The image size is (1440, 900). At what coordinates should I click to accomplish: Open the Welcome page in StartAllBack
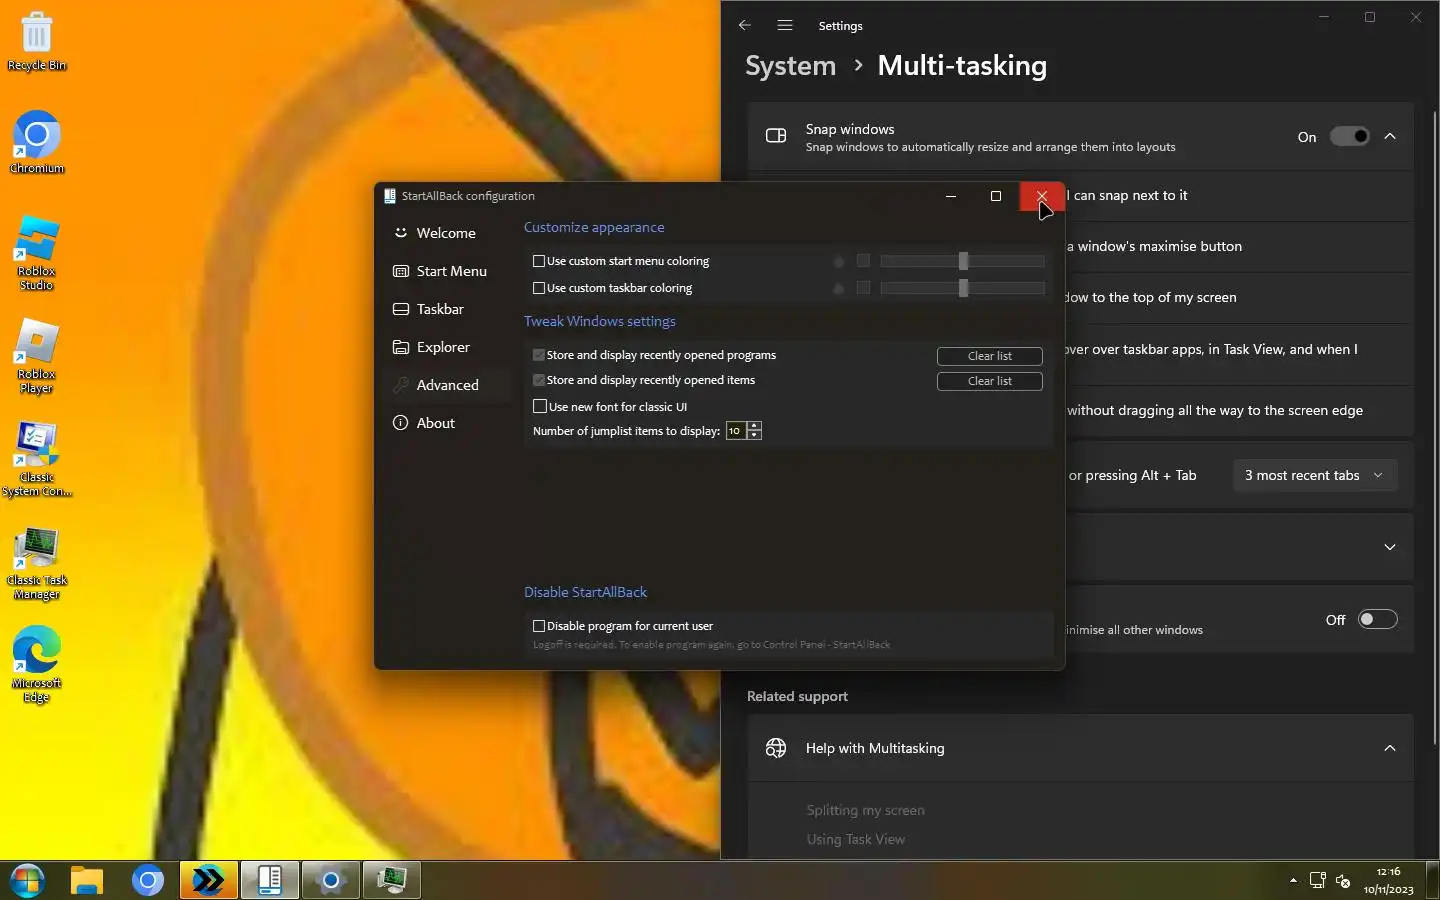[446, 233]
